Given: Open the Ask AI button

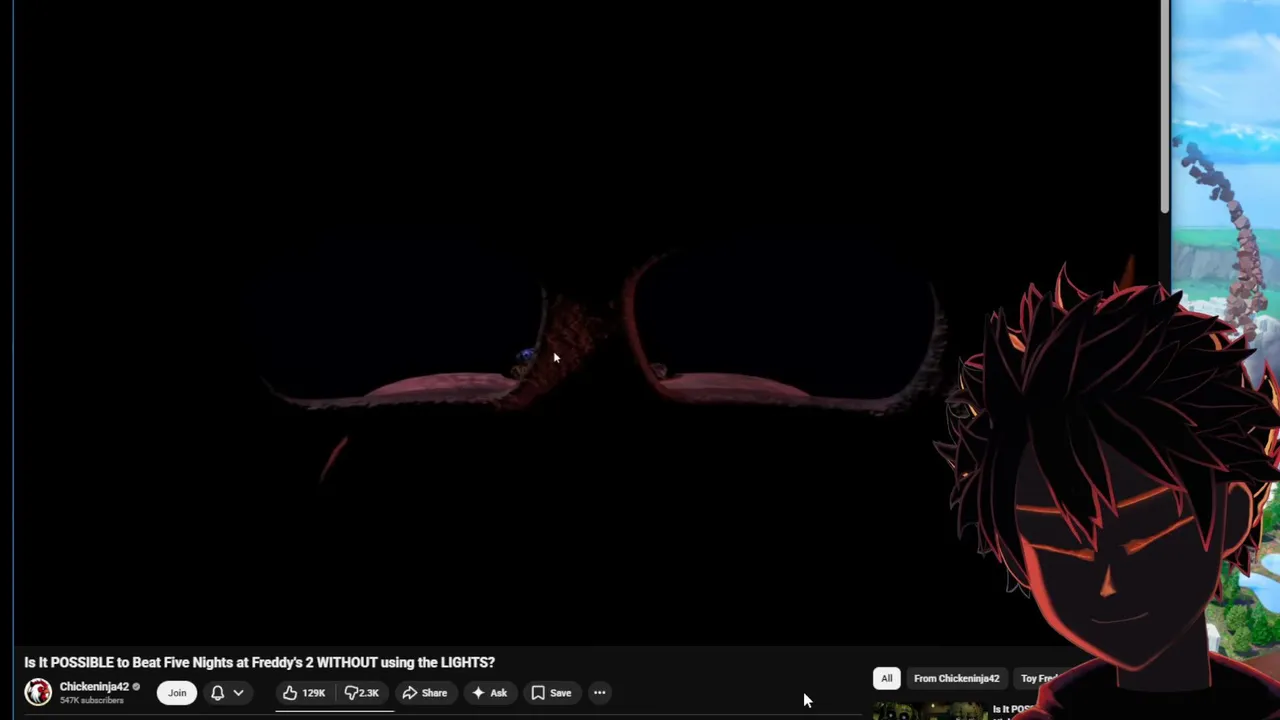Looking at the screenshot, I should coord(490,693).
